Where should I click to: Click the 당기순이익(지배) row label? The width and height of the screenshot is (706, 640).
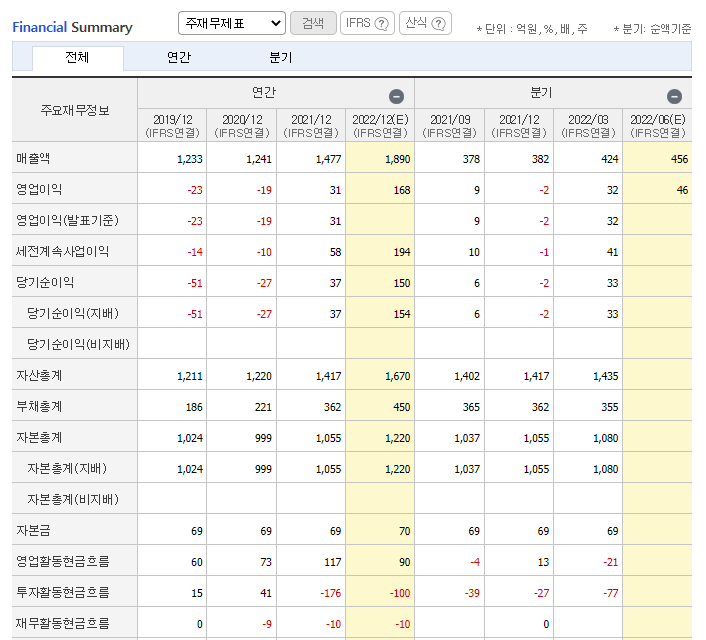[73, 313]
